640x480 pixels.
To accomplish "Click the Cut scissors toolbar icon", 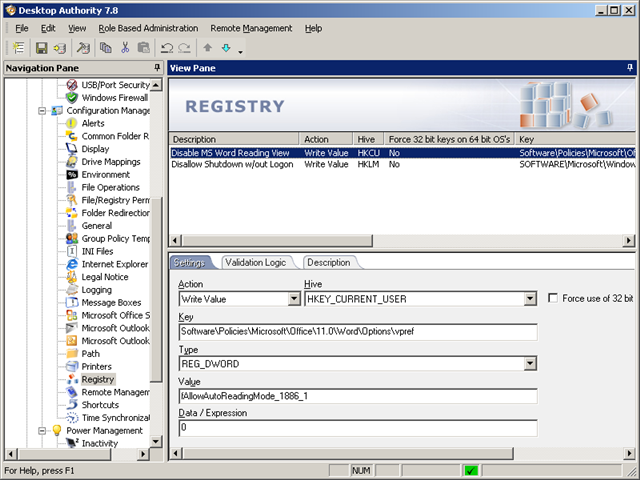I will click(x=125, y=48).
